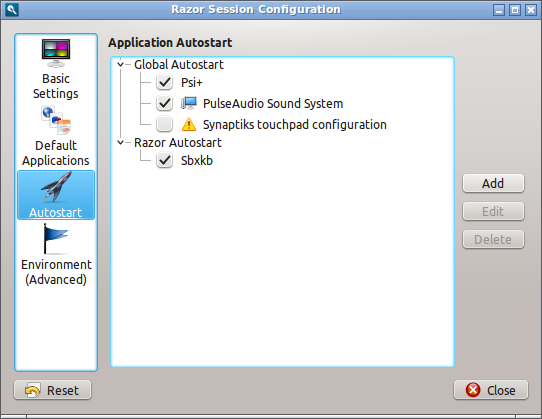Screen dimensions: 542x419
Task: Enable Synaptiks touchpad configuration checkbox
Action: [x=165, y=124]
